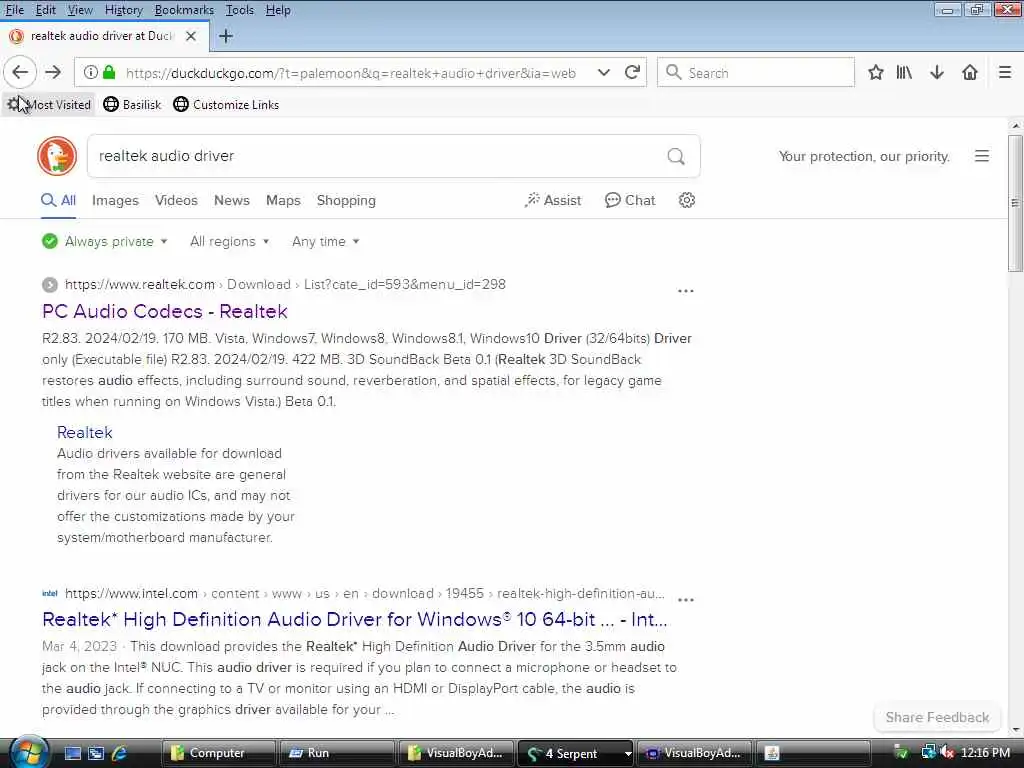Click Show Desktop in quick launch
Viewport: 1024px width, 768px height.
pos(72,754)
